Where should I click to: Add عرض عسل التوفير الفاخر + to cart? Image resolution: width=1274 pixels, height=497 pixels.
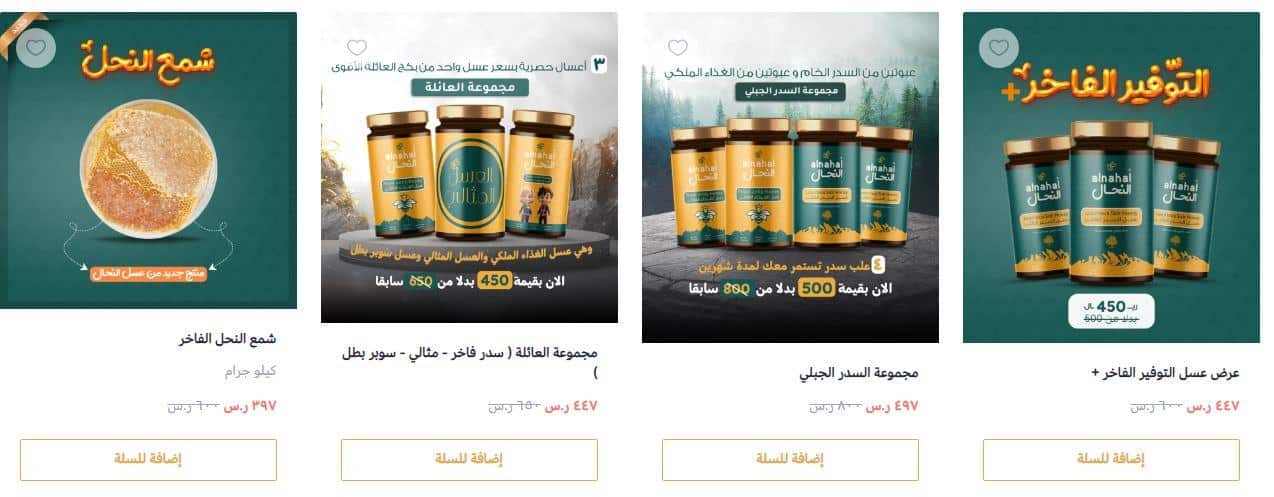point(1111,459)
